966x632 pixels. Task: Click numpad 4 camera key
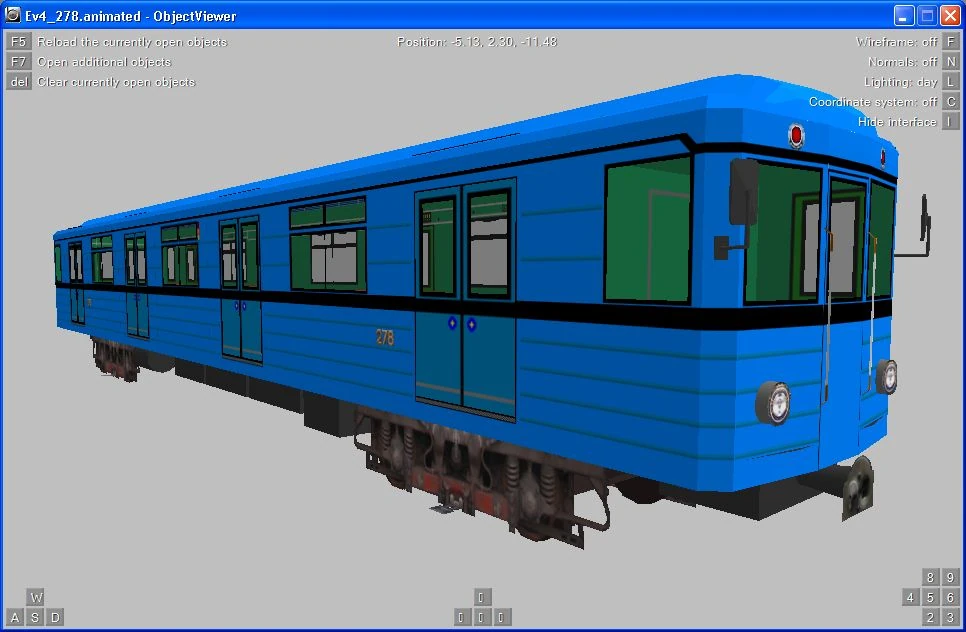tap(911, 597)
